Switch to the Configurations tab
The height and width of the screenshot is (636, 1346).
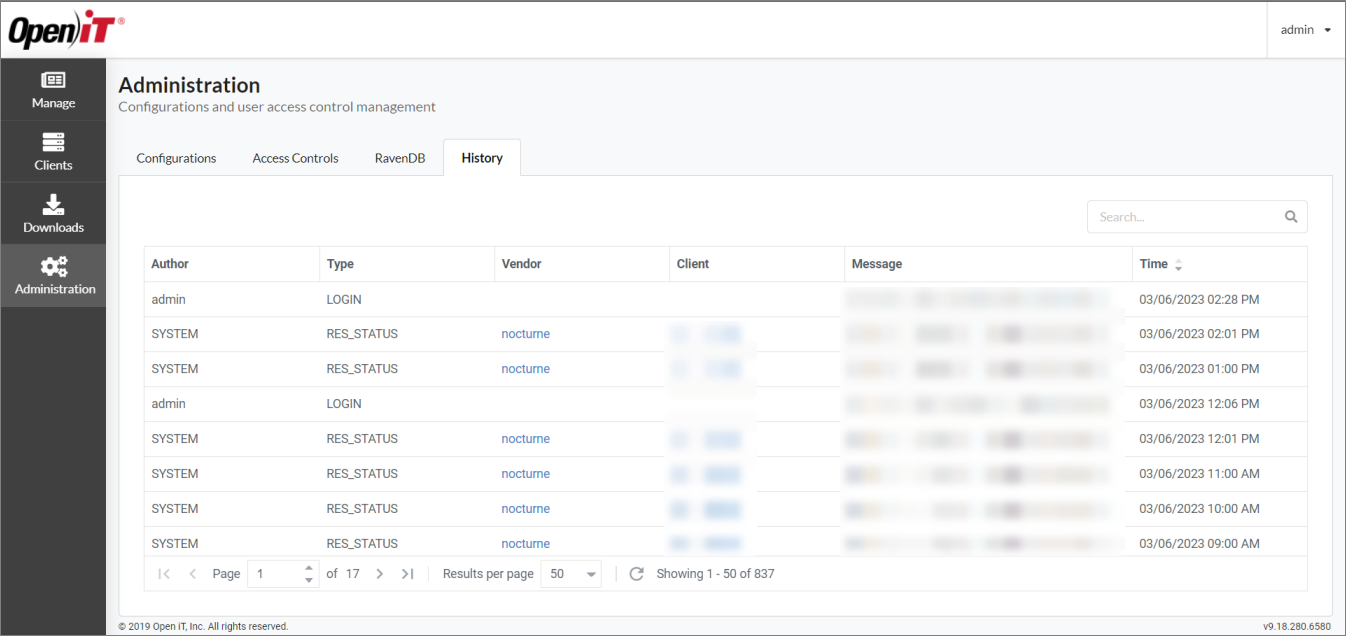point(175,157)
